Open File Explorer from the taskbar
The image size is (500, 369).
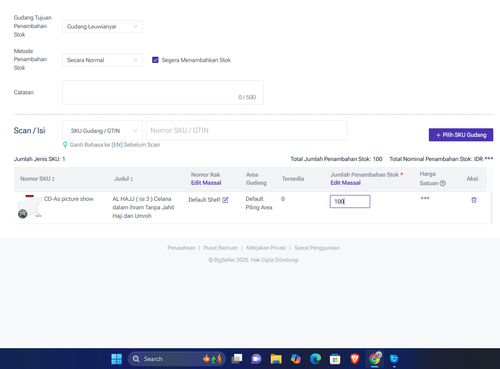click(x=276, y=359)
